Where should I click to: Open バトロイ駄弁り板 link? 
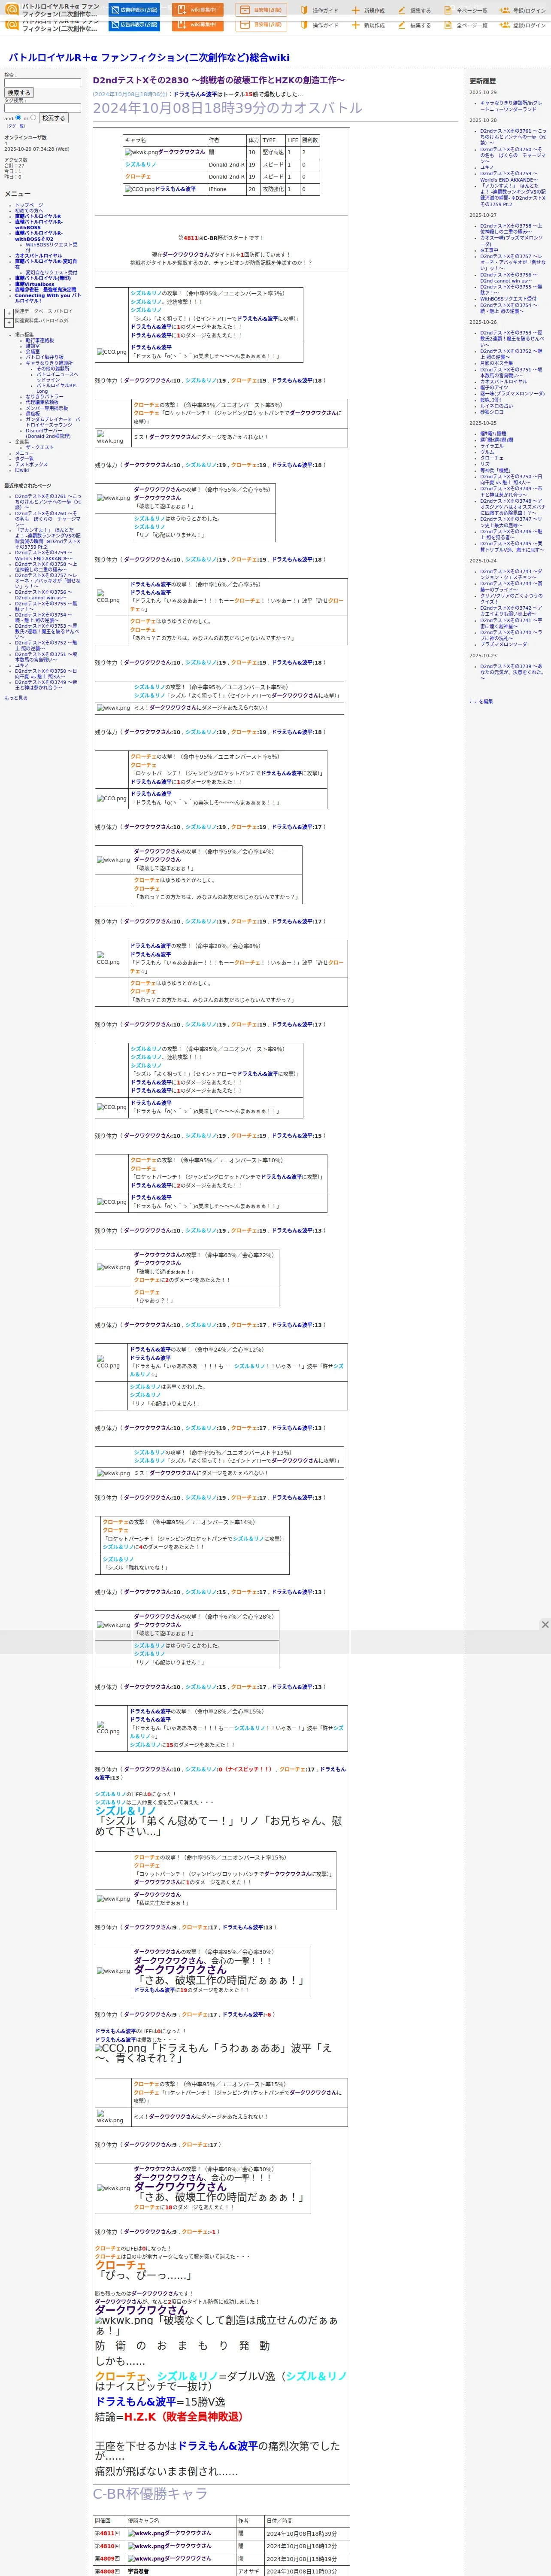point(44,357)
